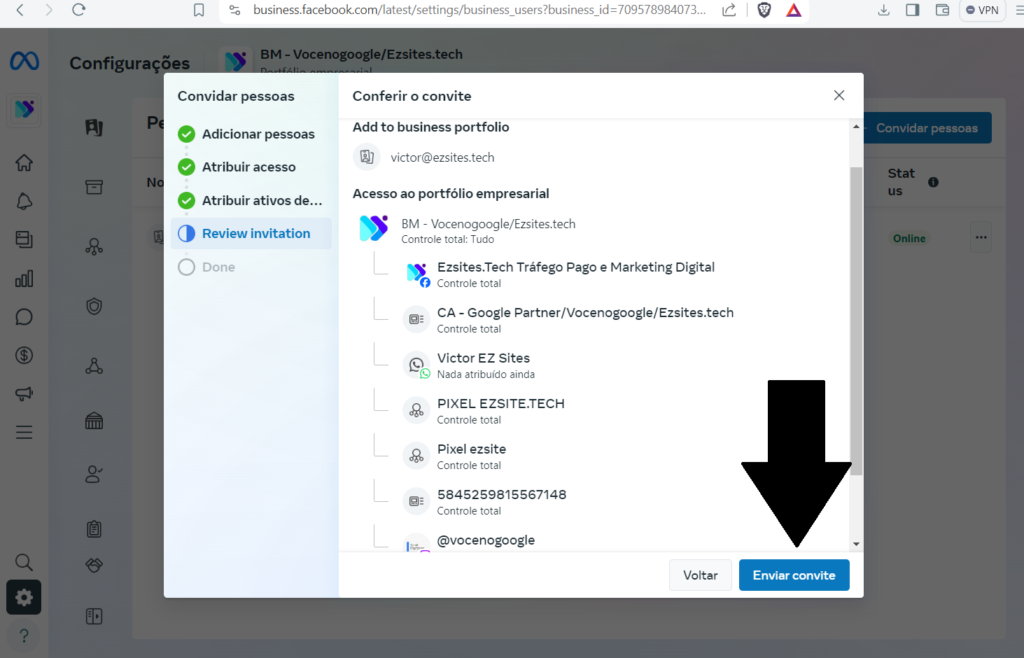The width and height of the screenshot is (1024, 658).
Task: Reload the page in the browser
Action: pyautogui.click(x=78, y=10)
